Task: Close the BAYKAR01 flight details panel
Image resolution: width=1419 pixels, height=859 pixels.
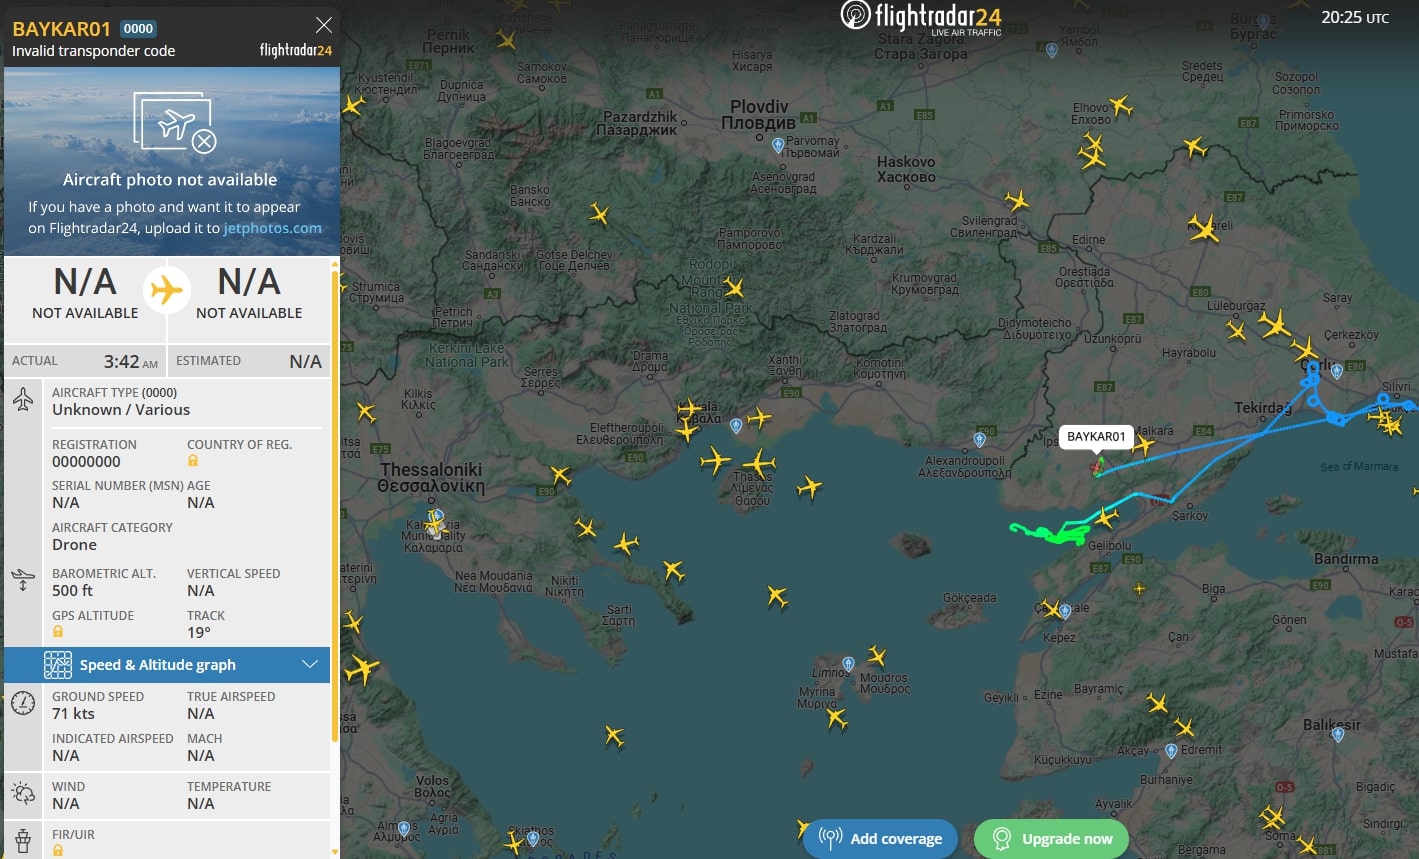Action: tap(323, 25)
